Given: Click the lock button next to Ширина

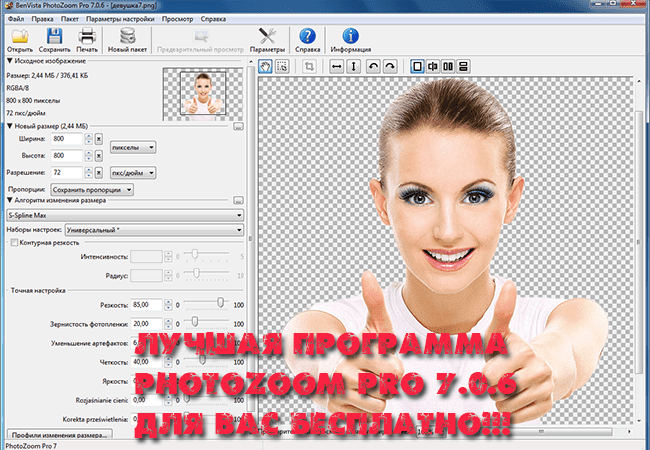Looking at the screenshot, I should pos(99,139).
